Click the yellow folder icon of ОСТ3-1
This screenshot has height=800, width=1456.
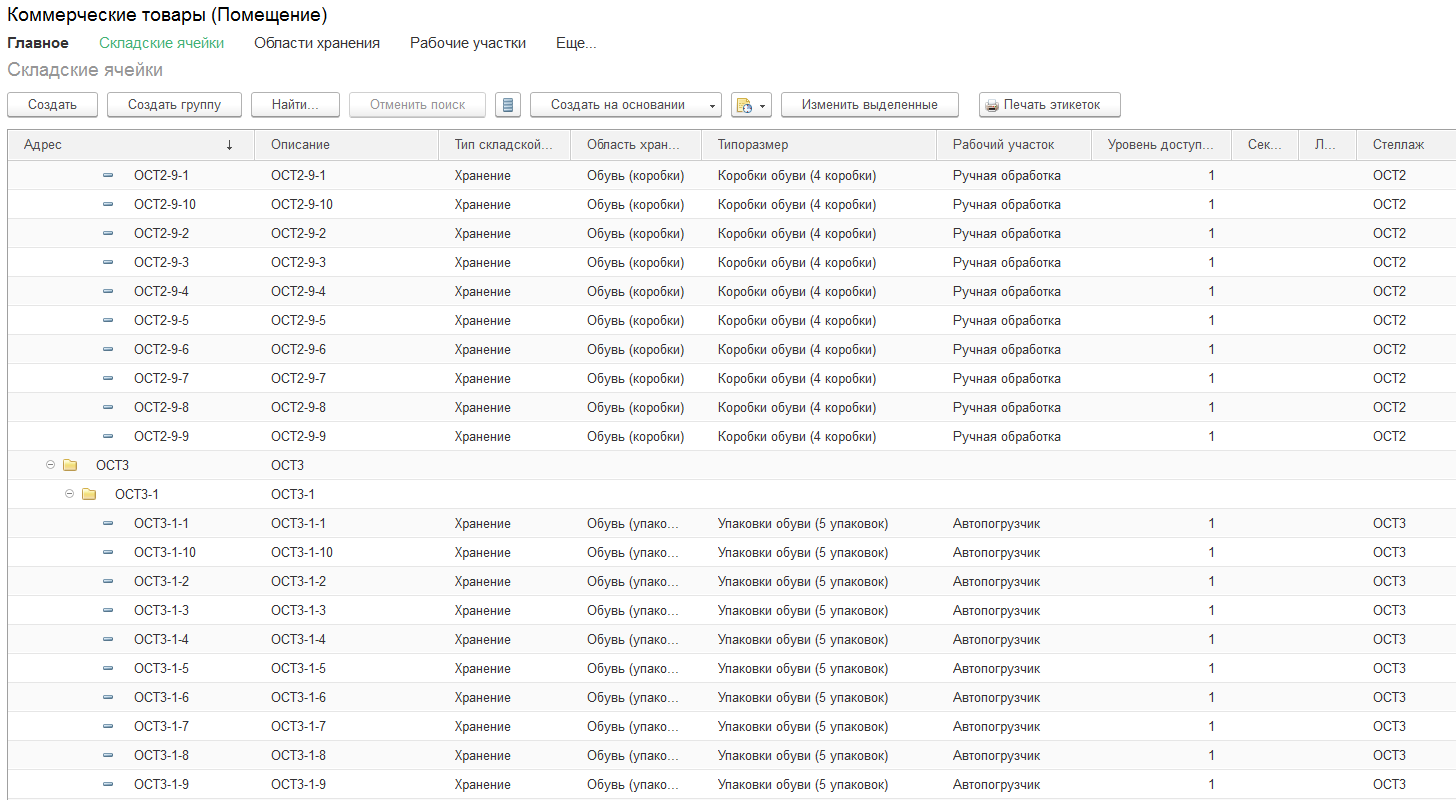click(x=89, y=494)
